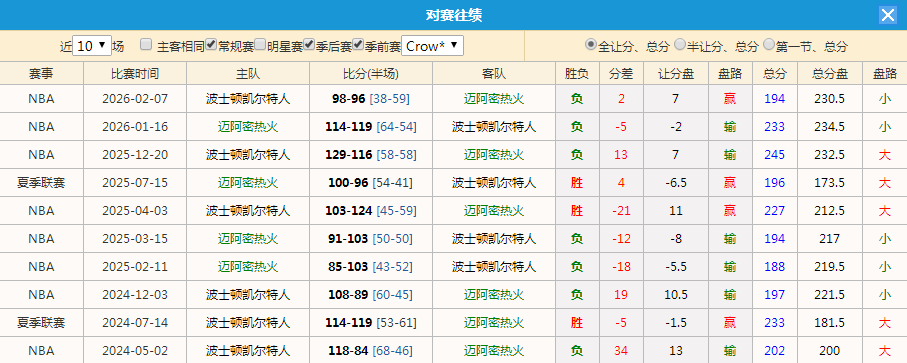
Task: Toggle the 主客相同 checkbox
Action: coord(146,45)
